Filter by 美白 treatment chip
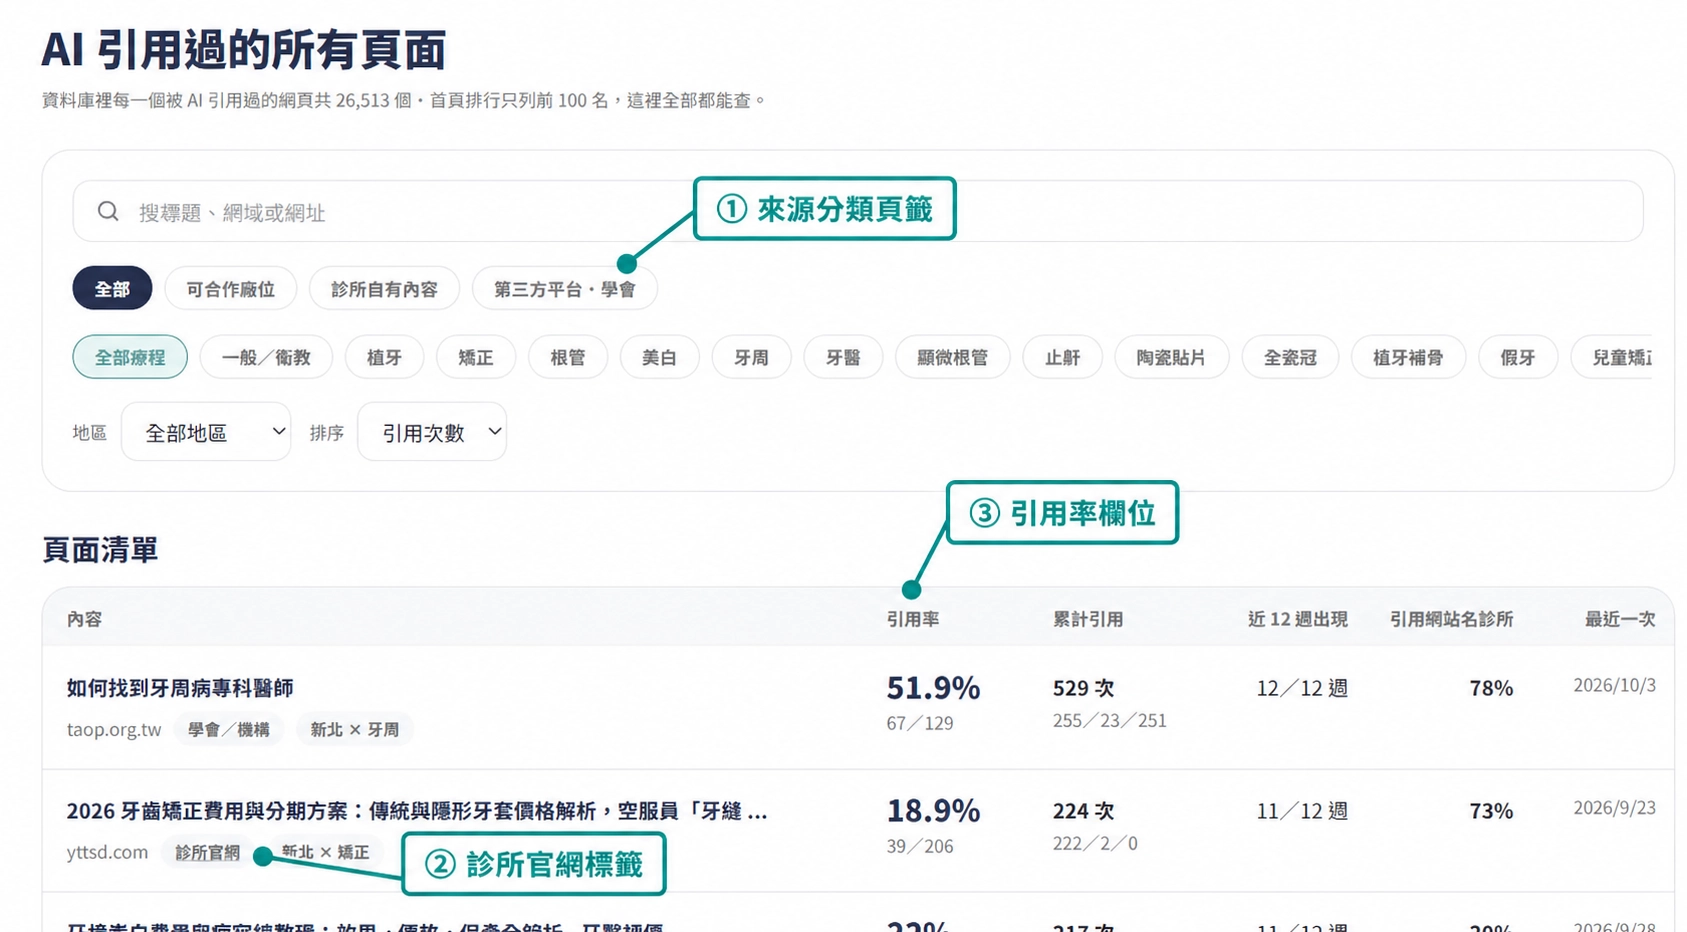 click(x=659, y=357)
